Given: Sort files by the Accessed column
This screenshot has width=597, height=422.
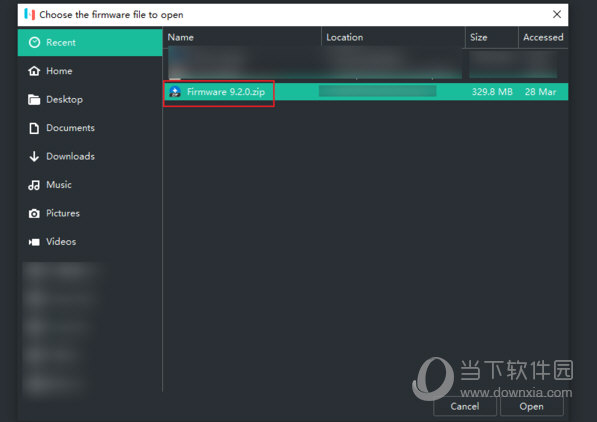Looking at the screenshot, I should [543, 37].
